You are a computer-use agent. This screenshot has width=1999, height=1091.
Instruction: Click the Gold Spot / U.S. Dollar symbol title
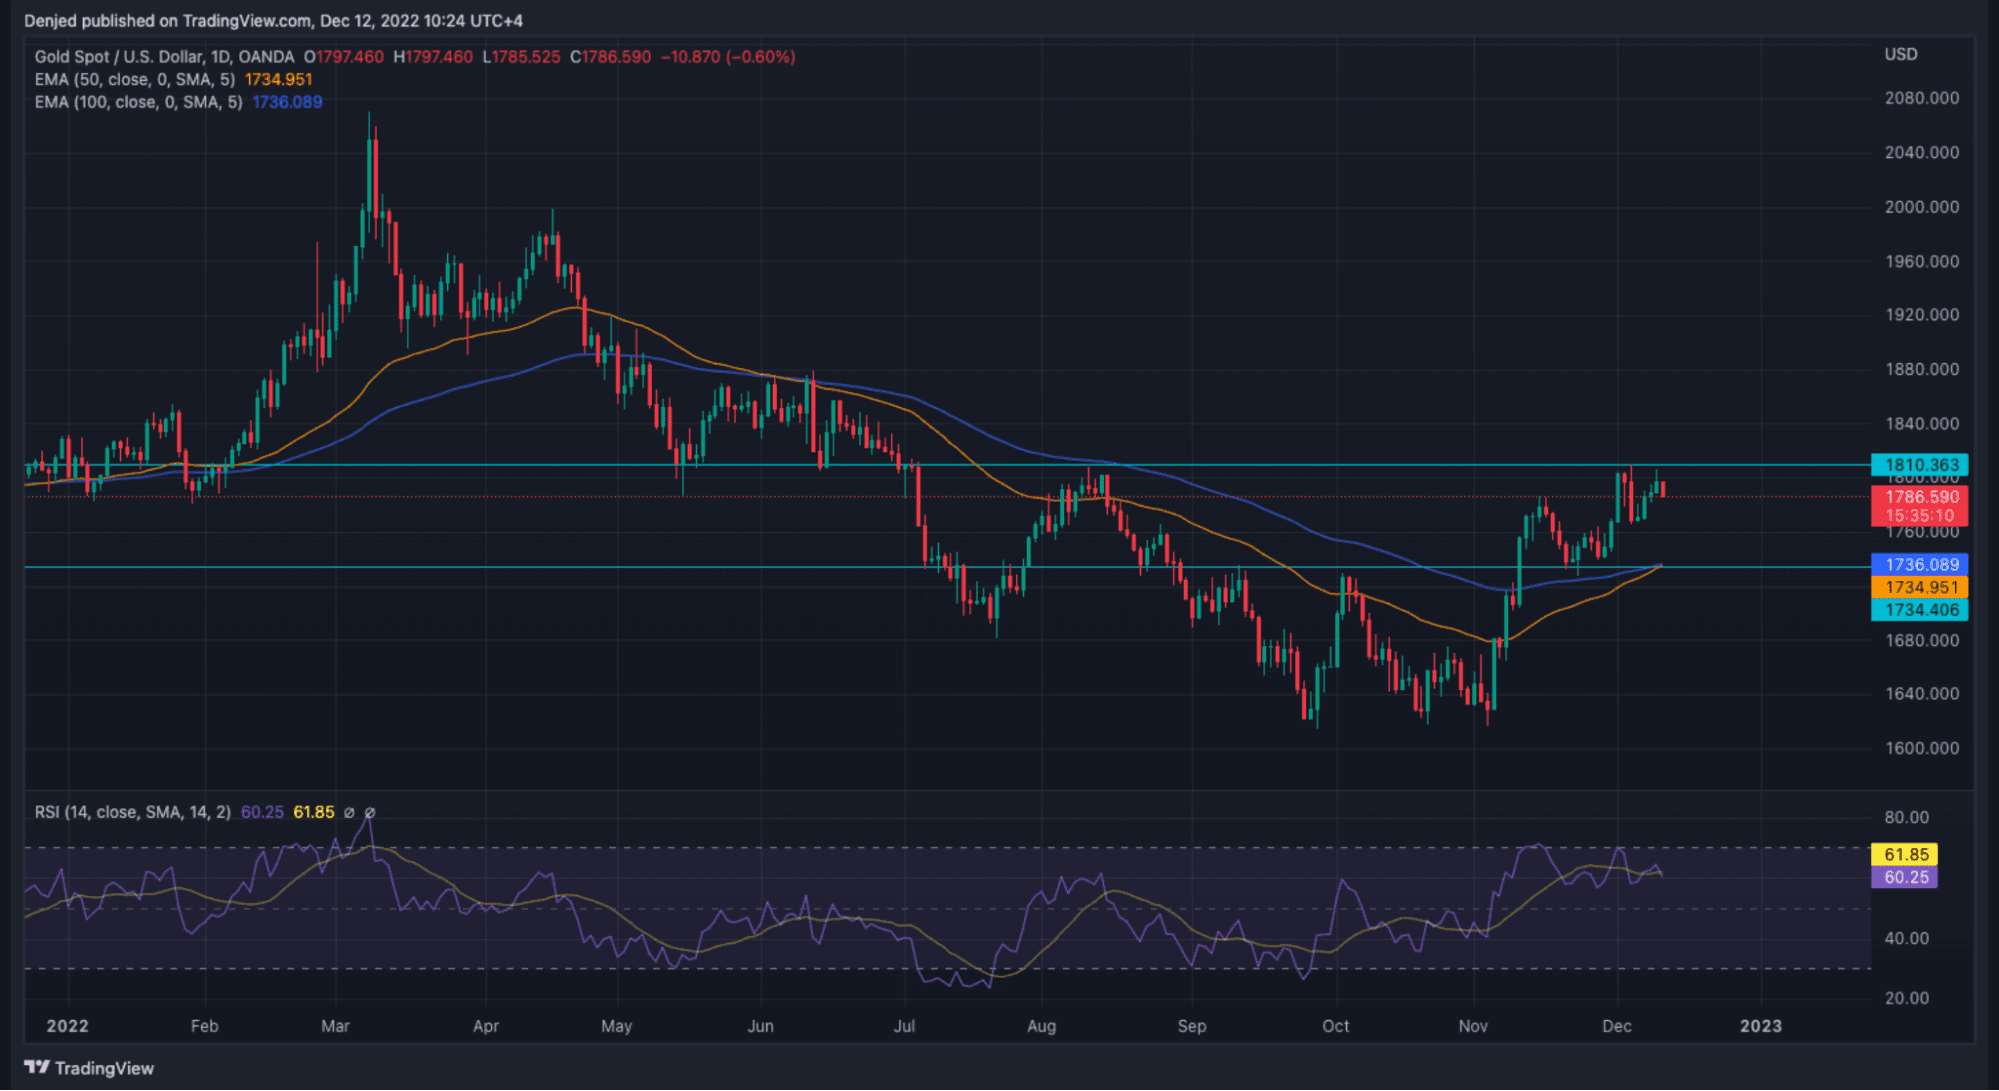click(164, 57)
